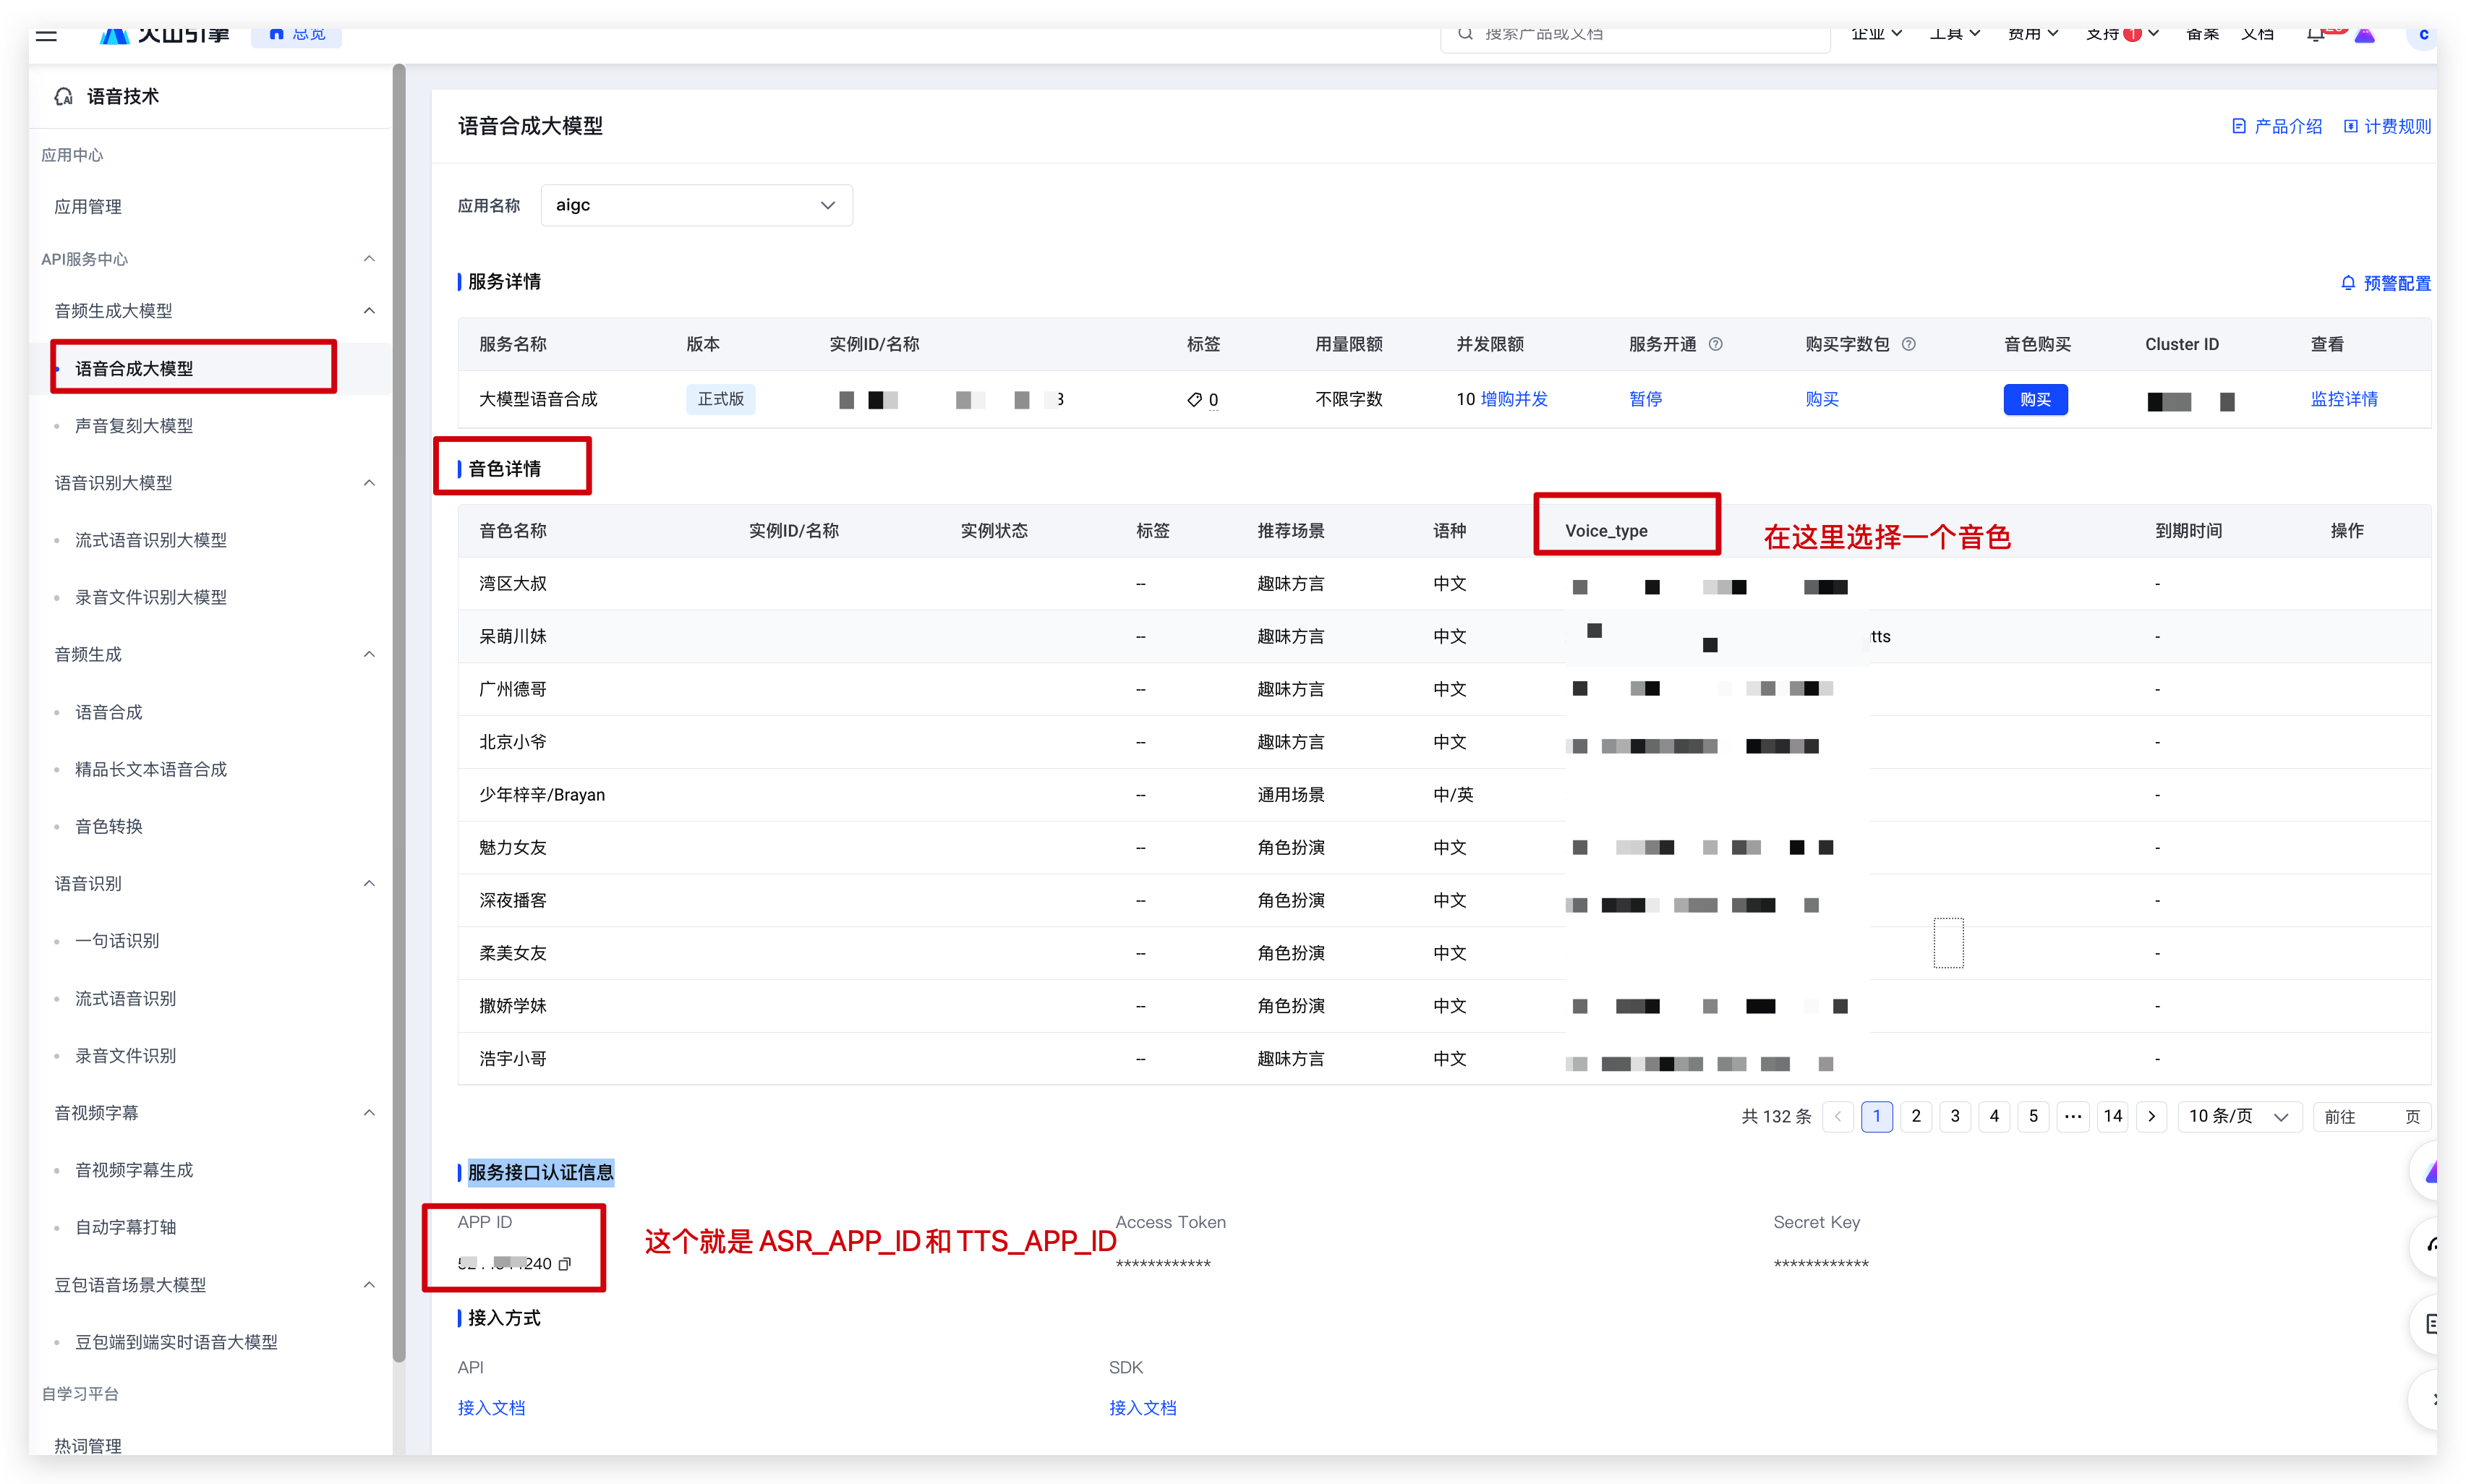Click the blue 购买 button

point(2035,400)
